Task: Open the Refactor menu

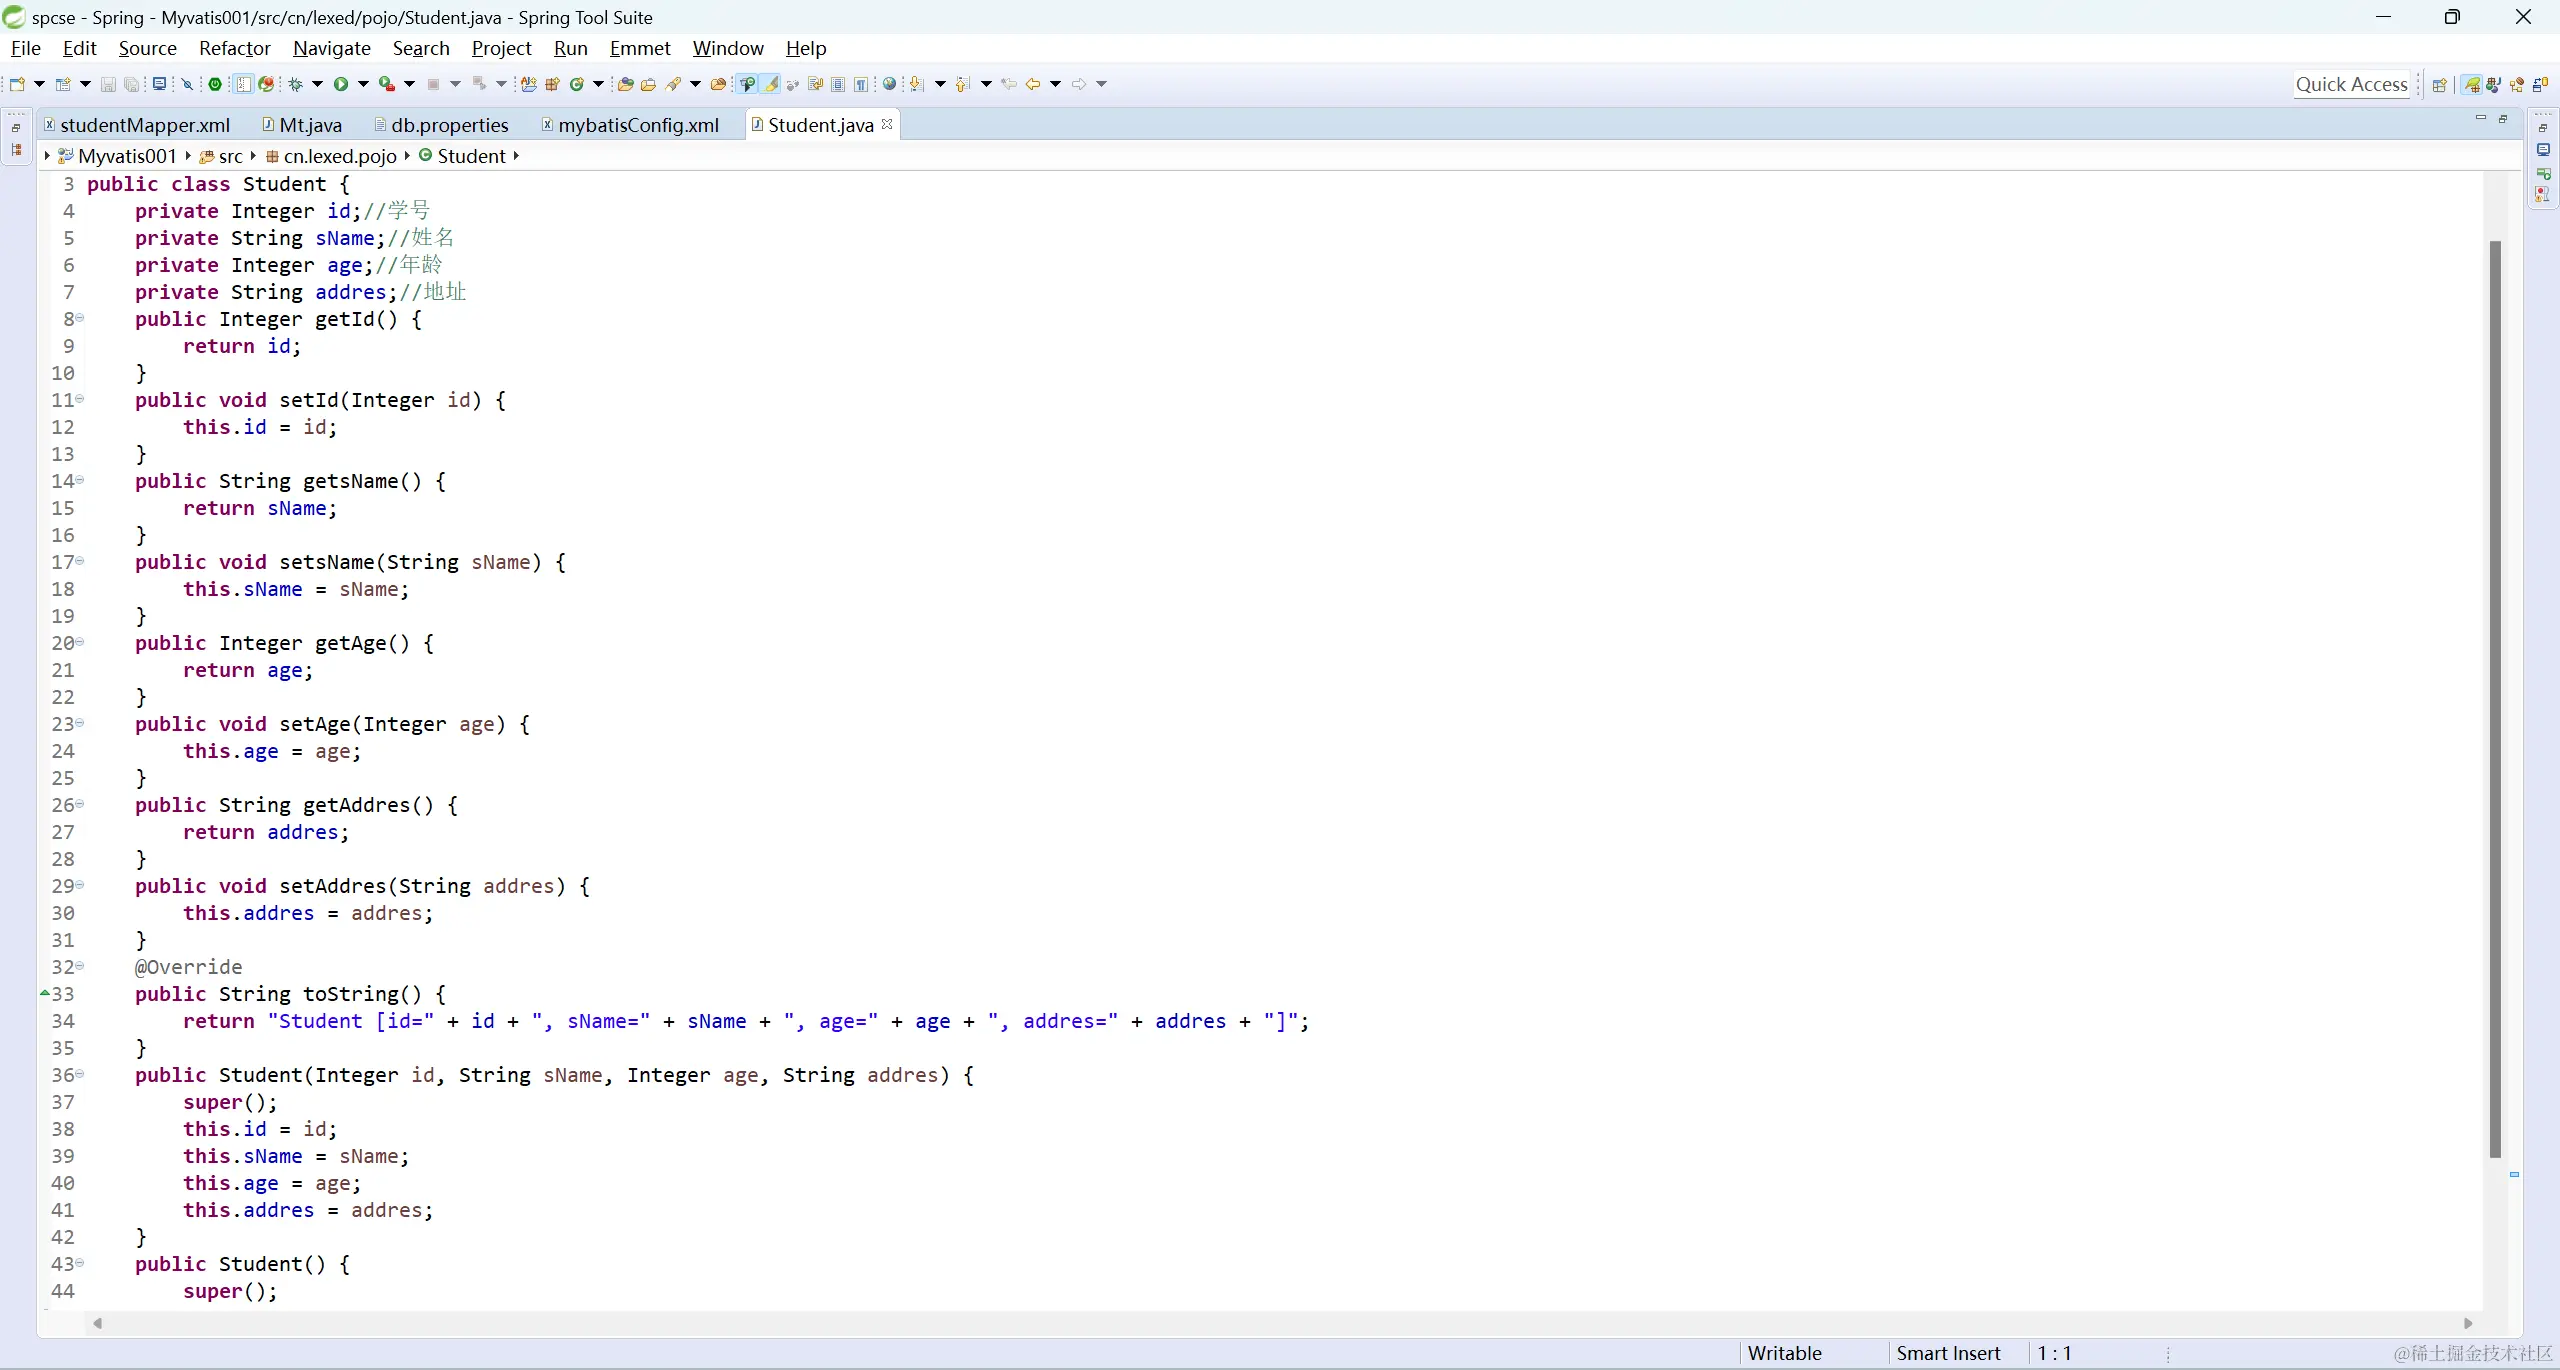Action: (x=234, y=48)
